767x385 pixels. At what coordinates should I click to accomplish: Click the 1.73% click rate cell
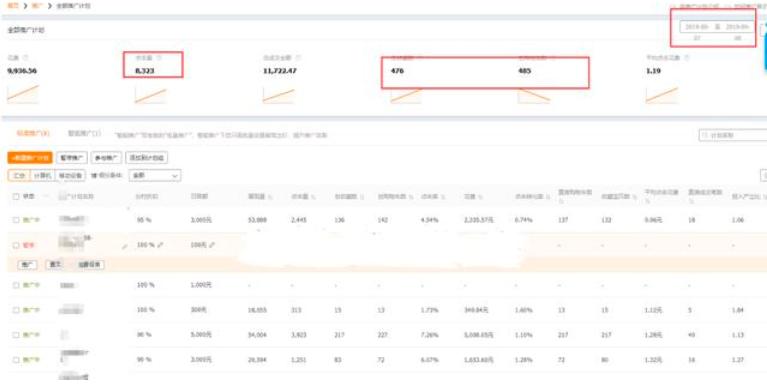point(429,310)
